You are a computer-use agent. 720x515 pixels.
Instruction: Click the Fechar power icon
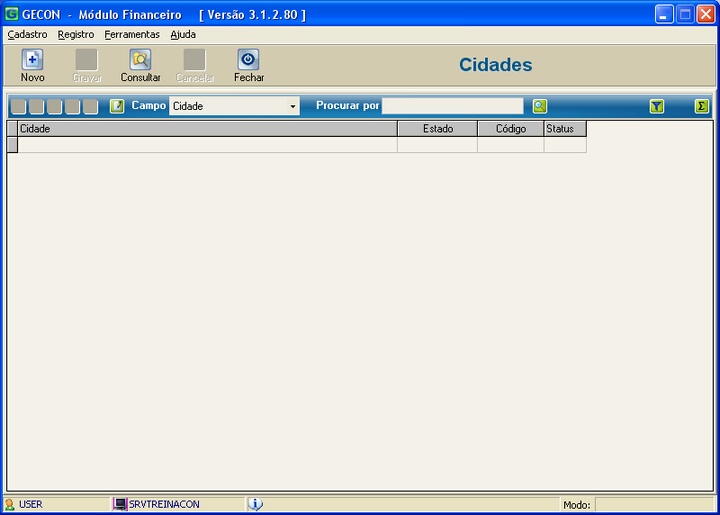click(248, 60)
